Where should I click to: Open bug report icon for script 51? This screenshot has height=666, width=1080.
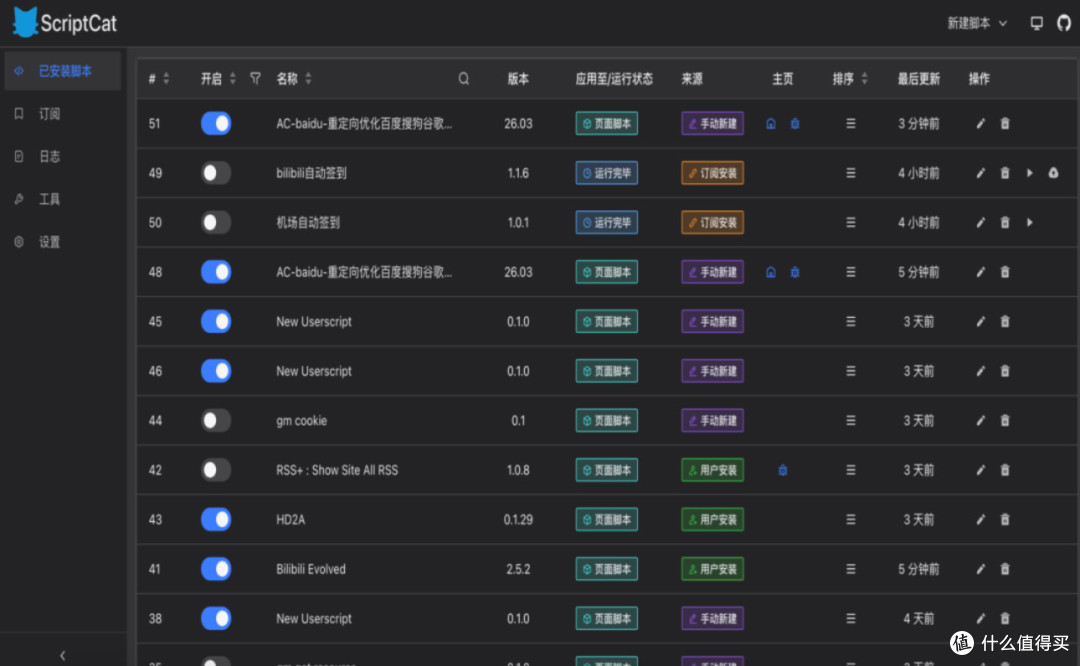(x=795, y=123)
